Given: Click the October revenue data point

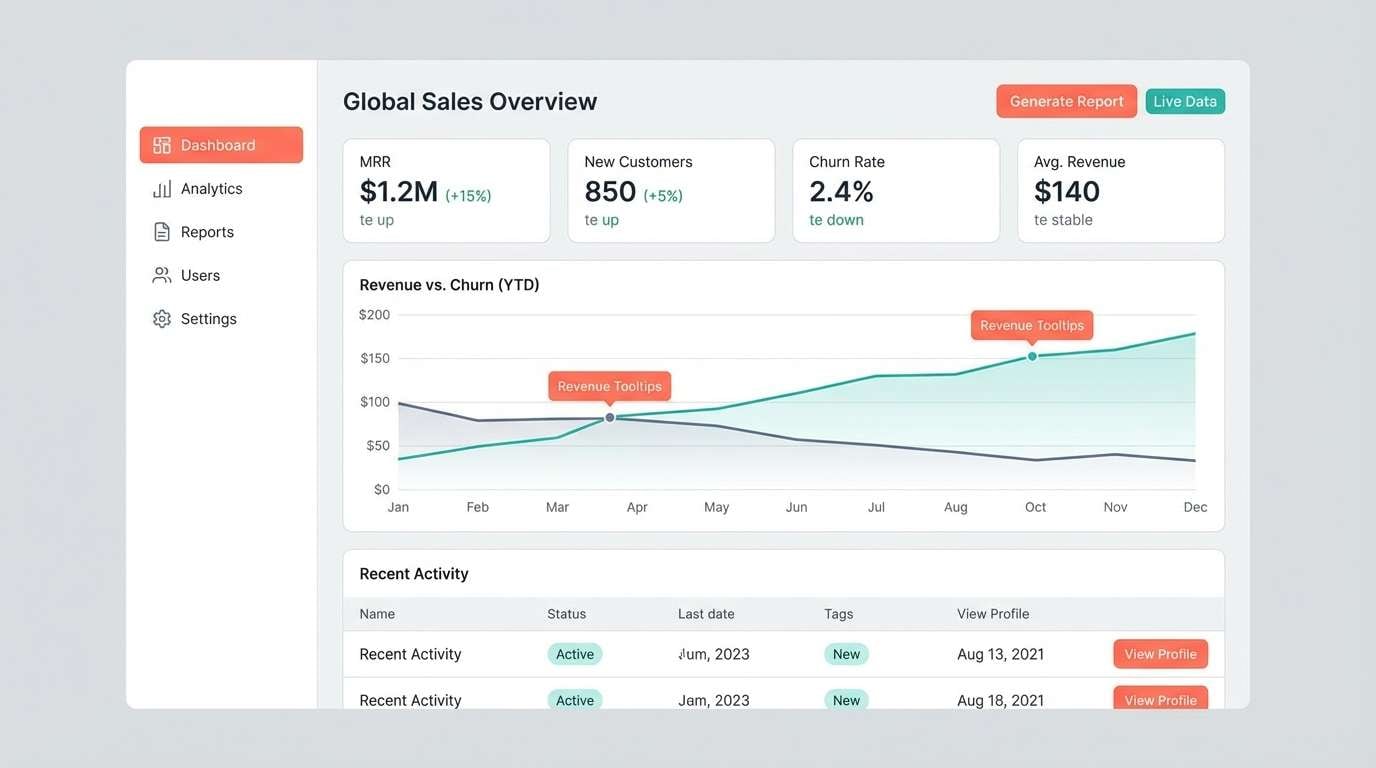Looking at the screenshot, I should coord(1031,355).
